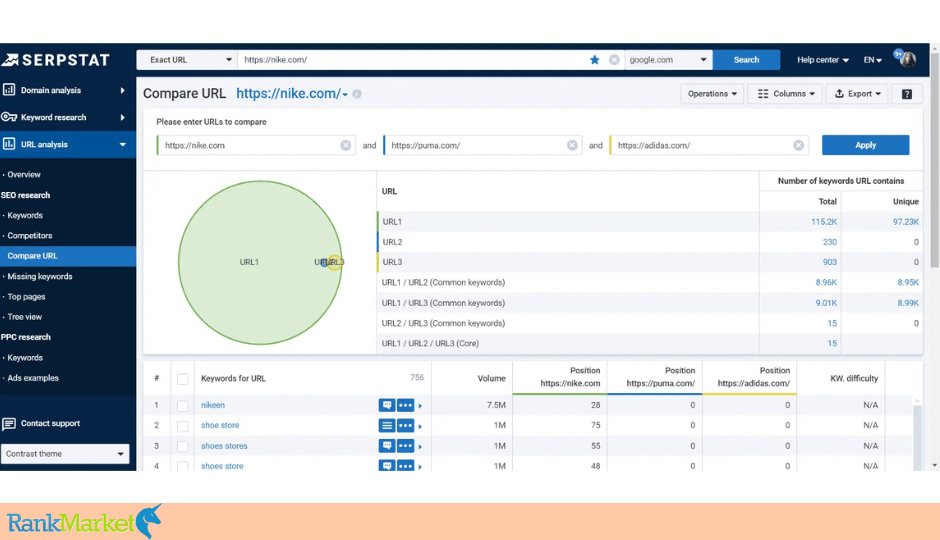Open Overview in the sidebar
Screen dimensions: 940x540
tap(24, 174)
